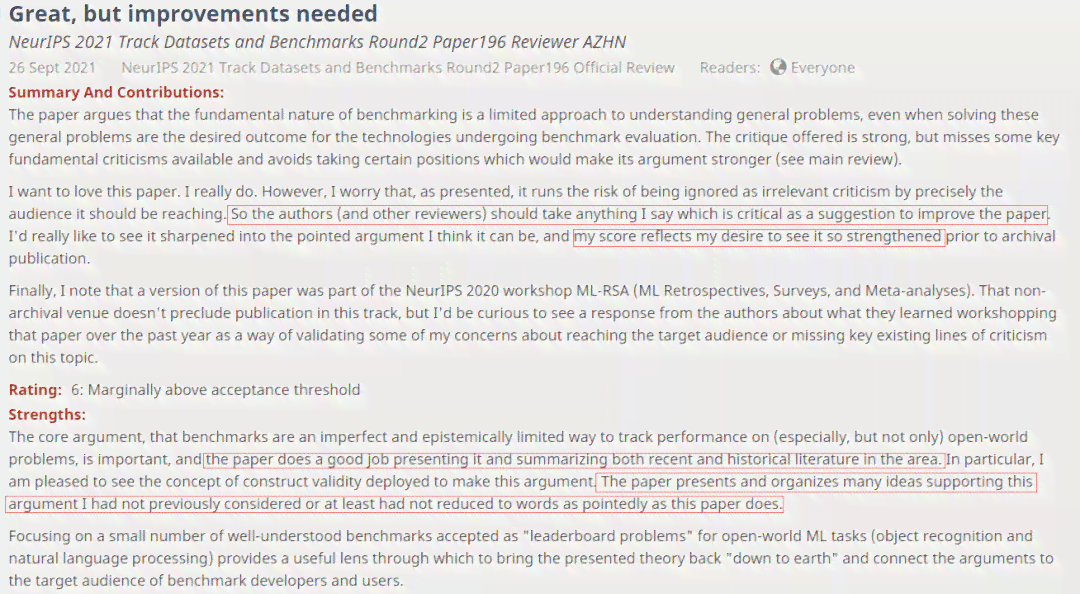This screenshot has width=1080, height=594.
Task: Click highlighted phrase "my score reflects my desire"
Action: [759, 236]
